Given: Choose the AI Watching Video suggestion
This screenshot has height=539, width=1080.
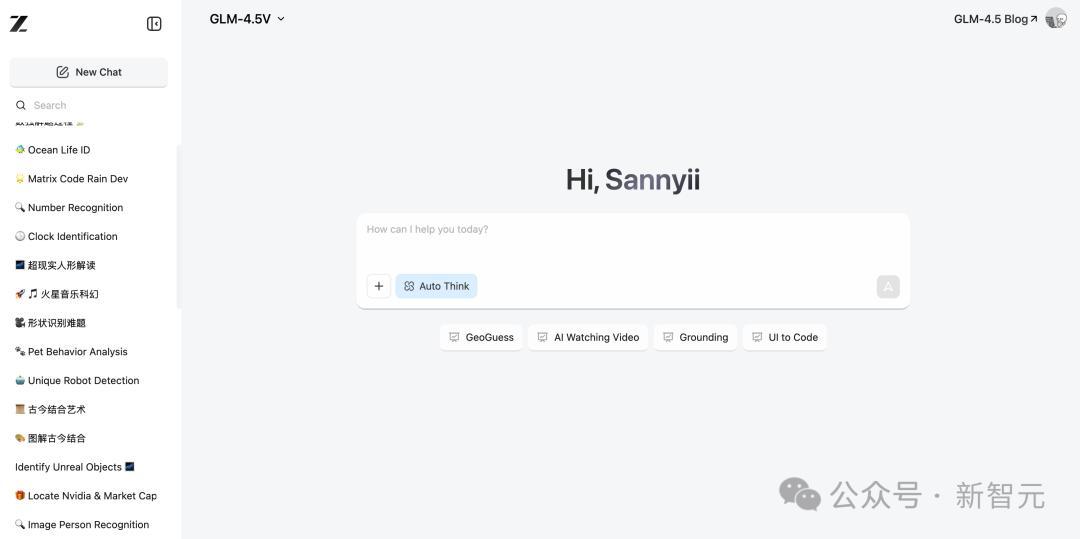Looking at the screenshot, I should (x=588, y=337).
